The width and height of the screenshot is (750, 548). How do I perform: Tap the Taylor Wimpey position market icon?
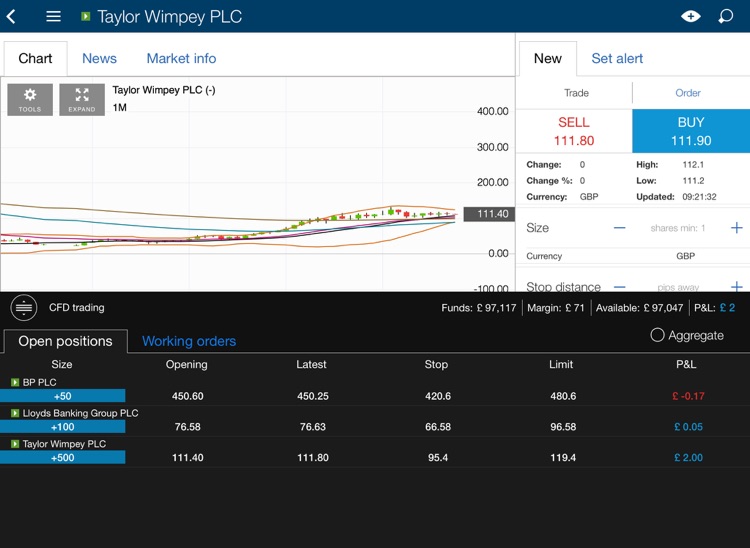15,444
